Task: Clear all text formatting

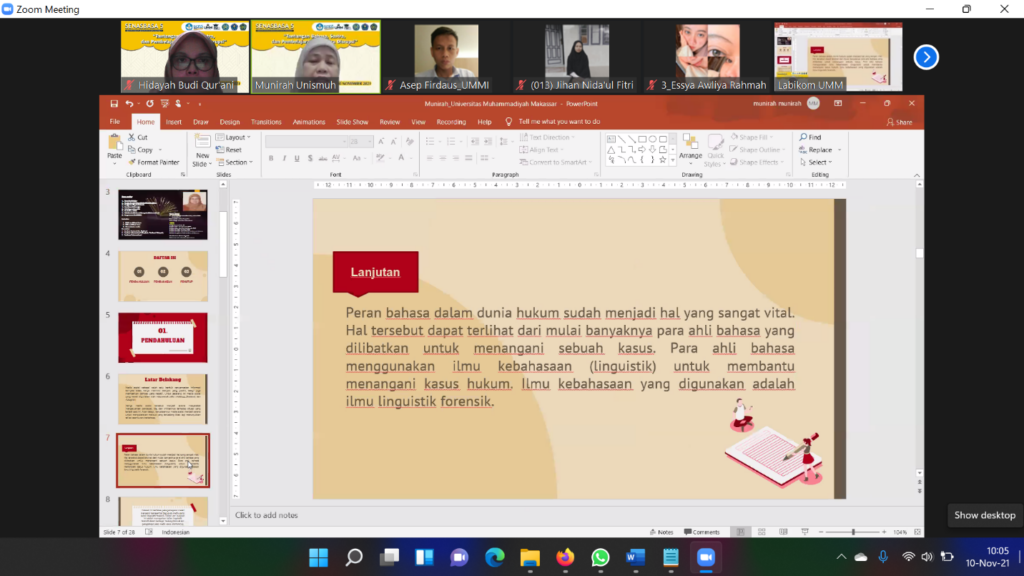Action: point(409,141)
